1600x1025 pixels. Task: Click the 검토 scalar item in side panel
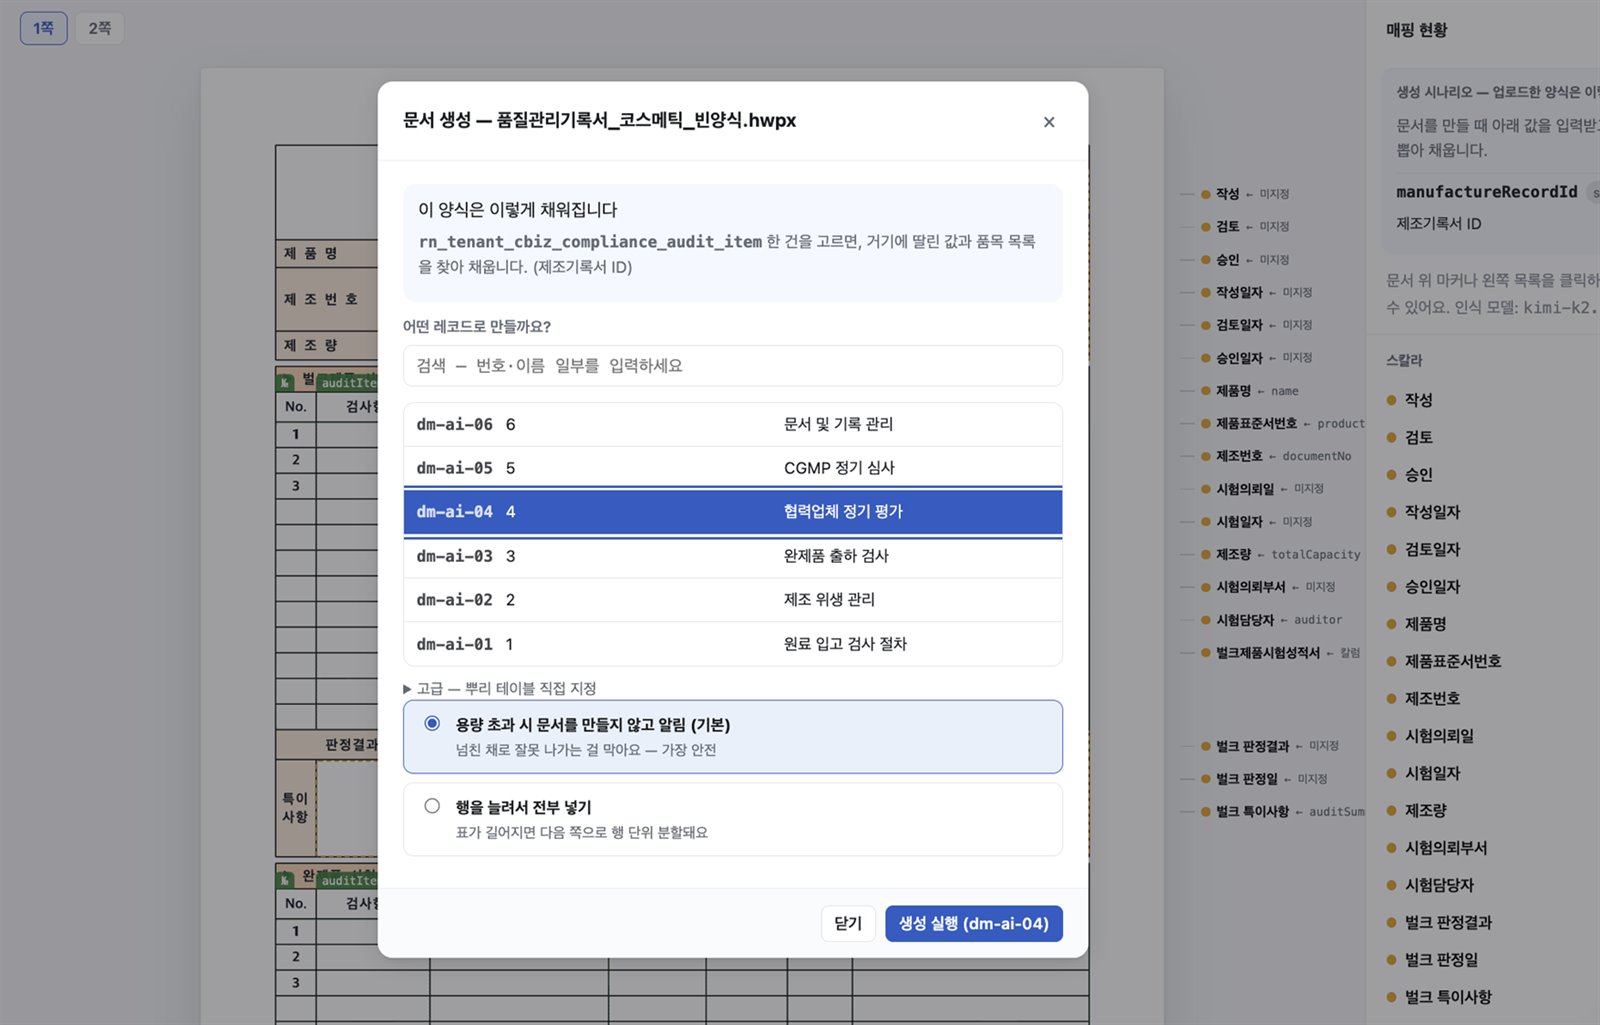pos(1419,437)
